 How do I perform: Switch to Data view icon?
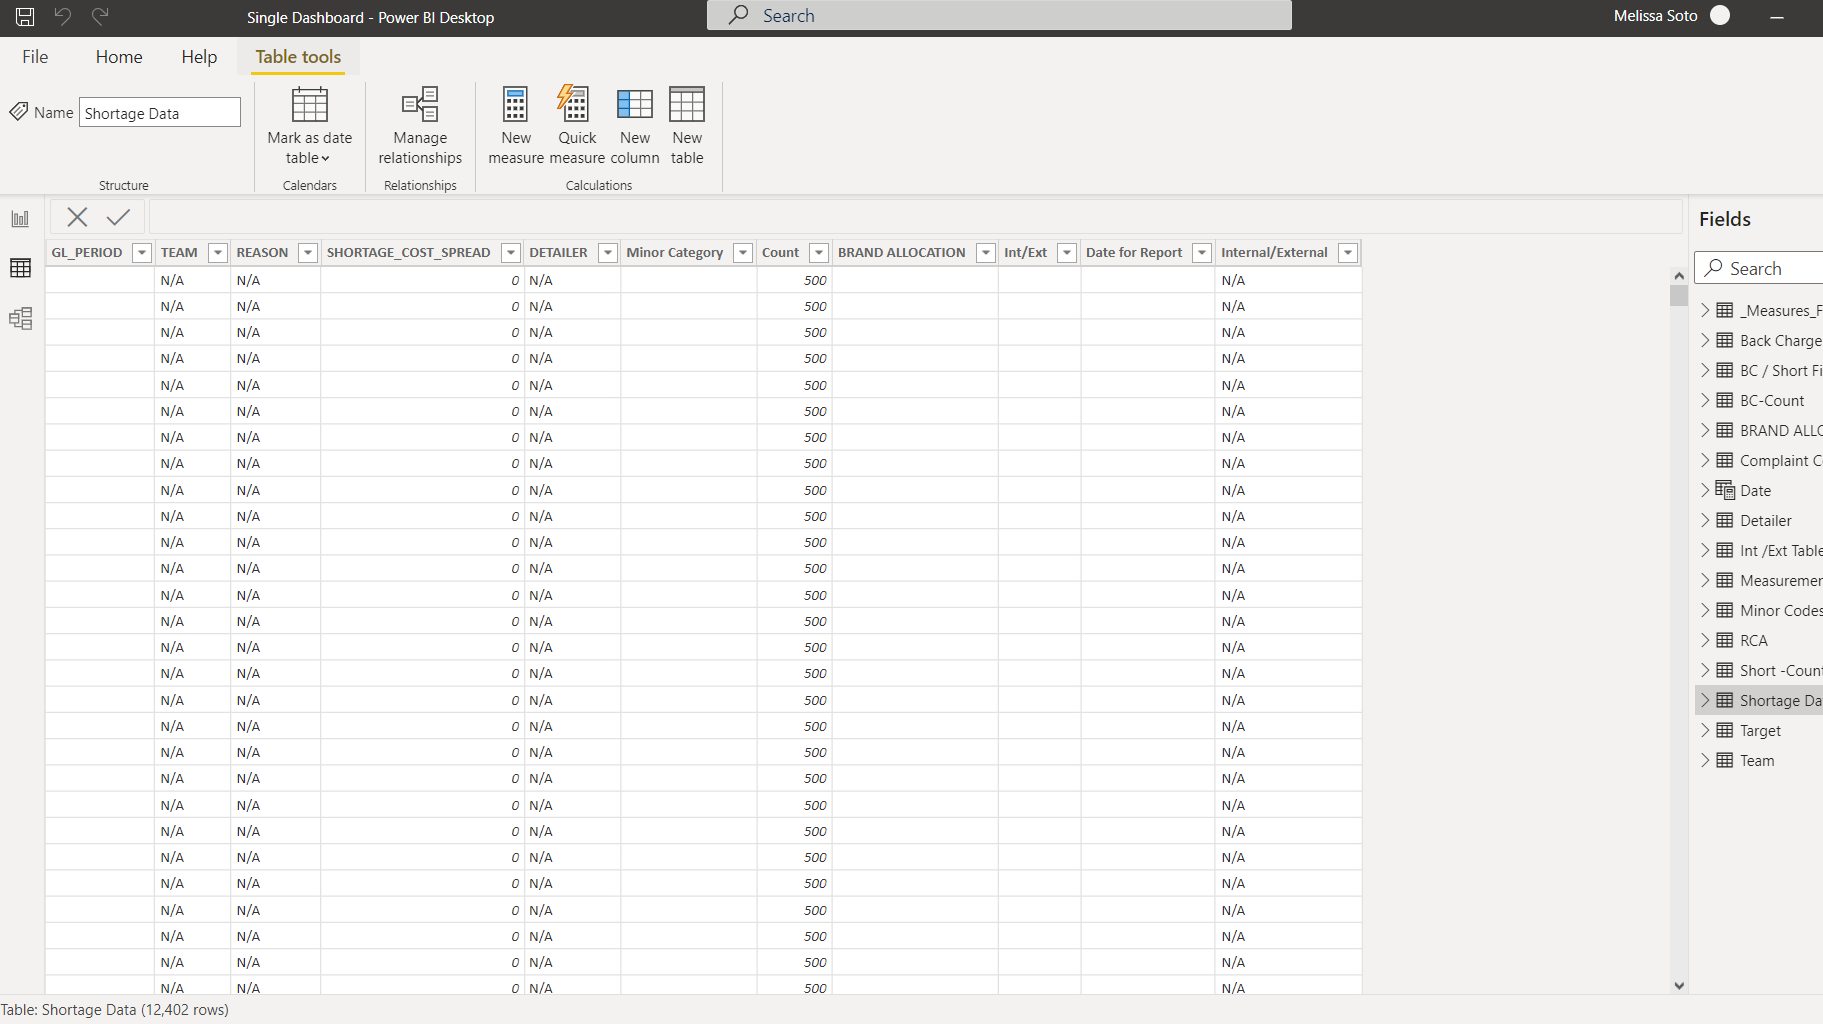coord(20,268)
